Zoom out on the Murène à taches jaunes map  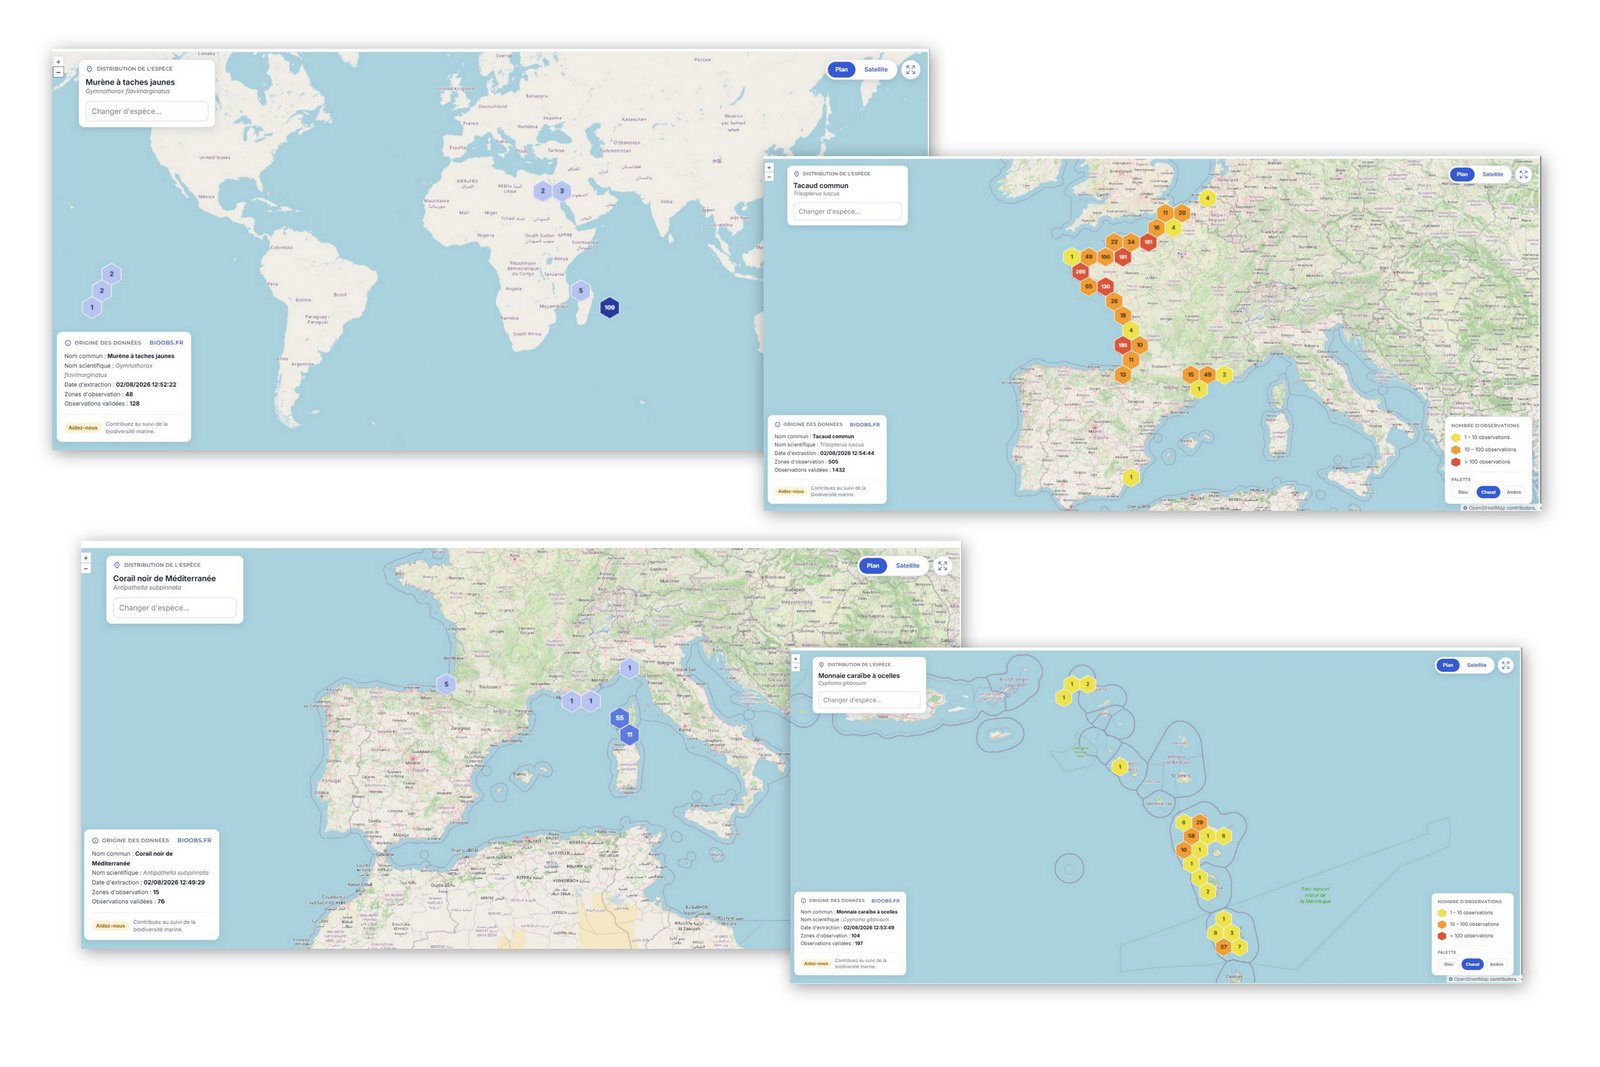pos(58,72)
